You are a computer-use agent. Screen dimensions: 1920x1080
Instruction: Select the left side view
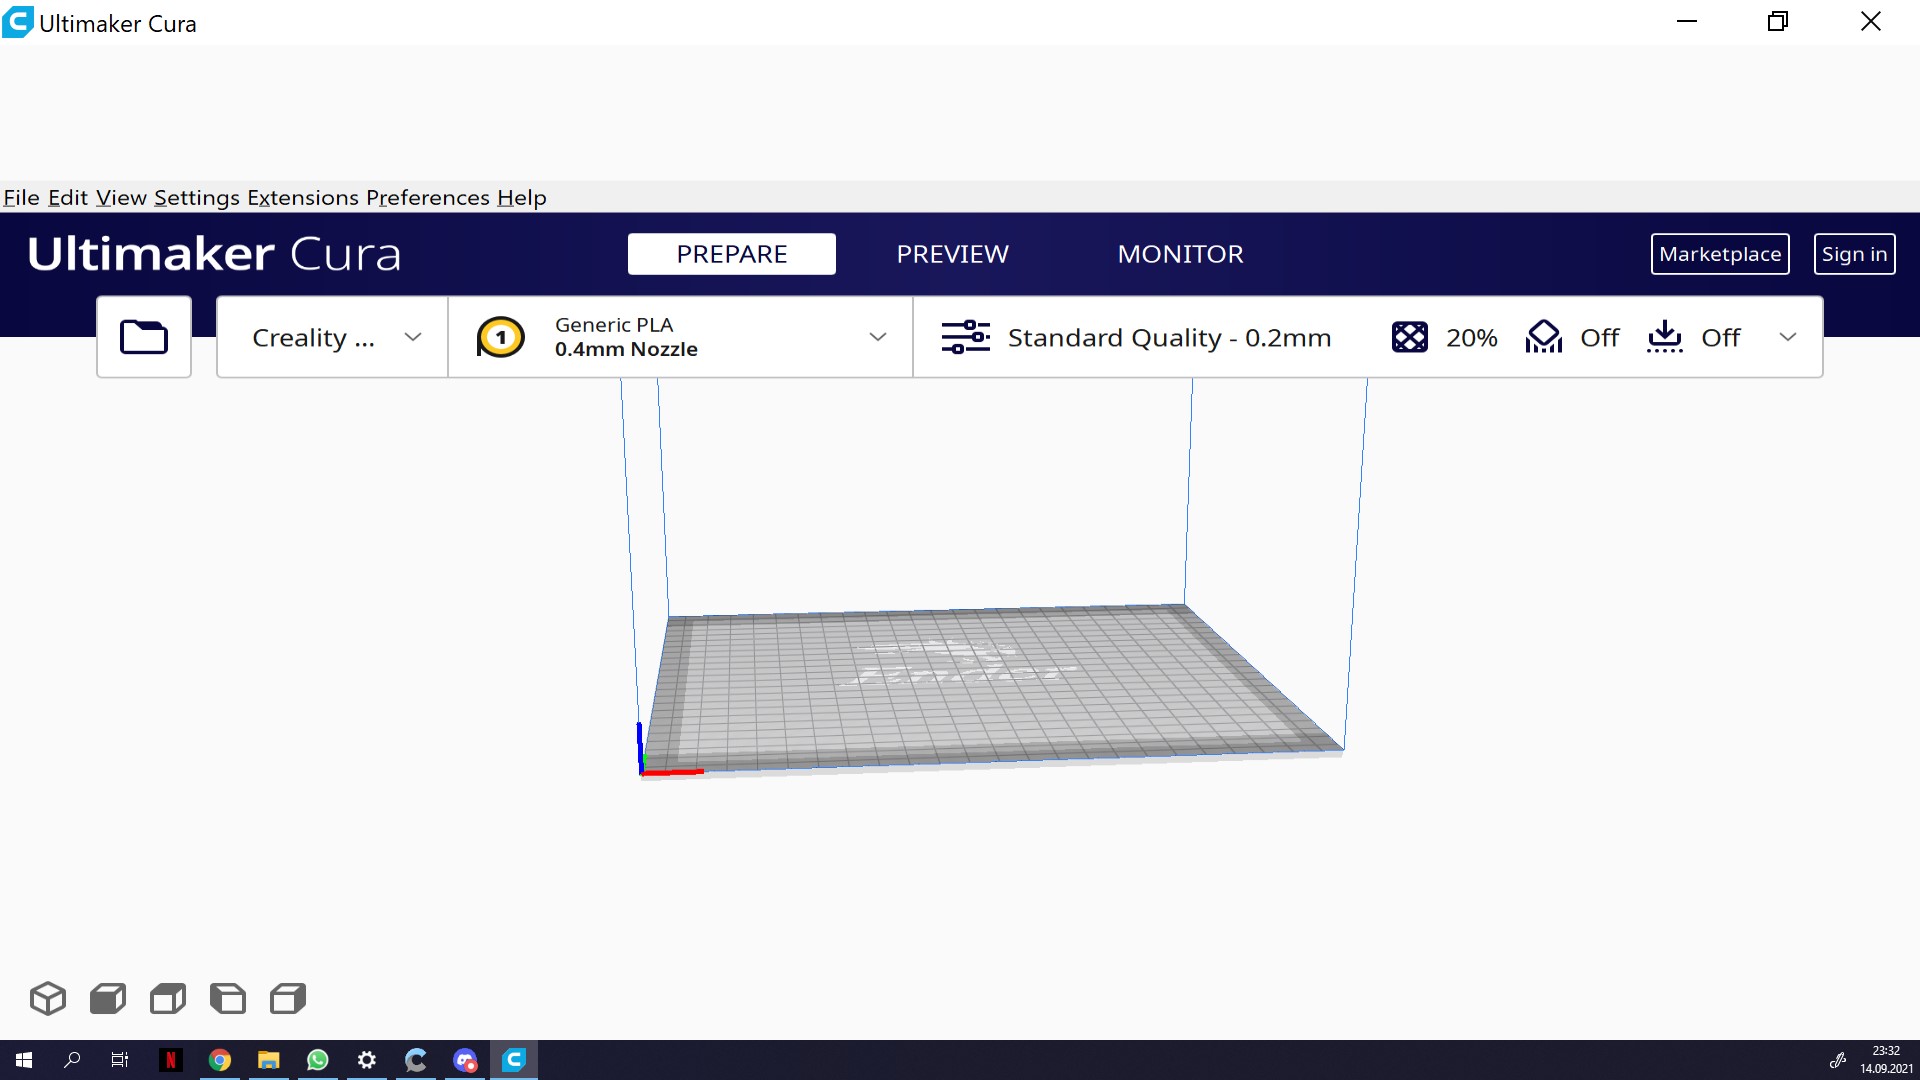click(227, 998)
